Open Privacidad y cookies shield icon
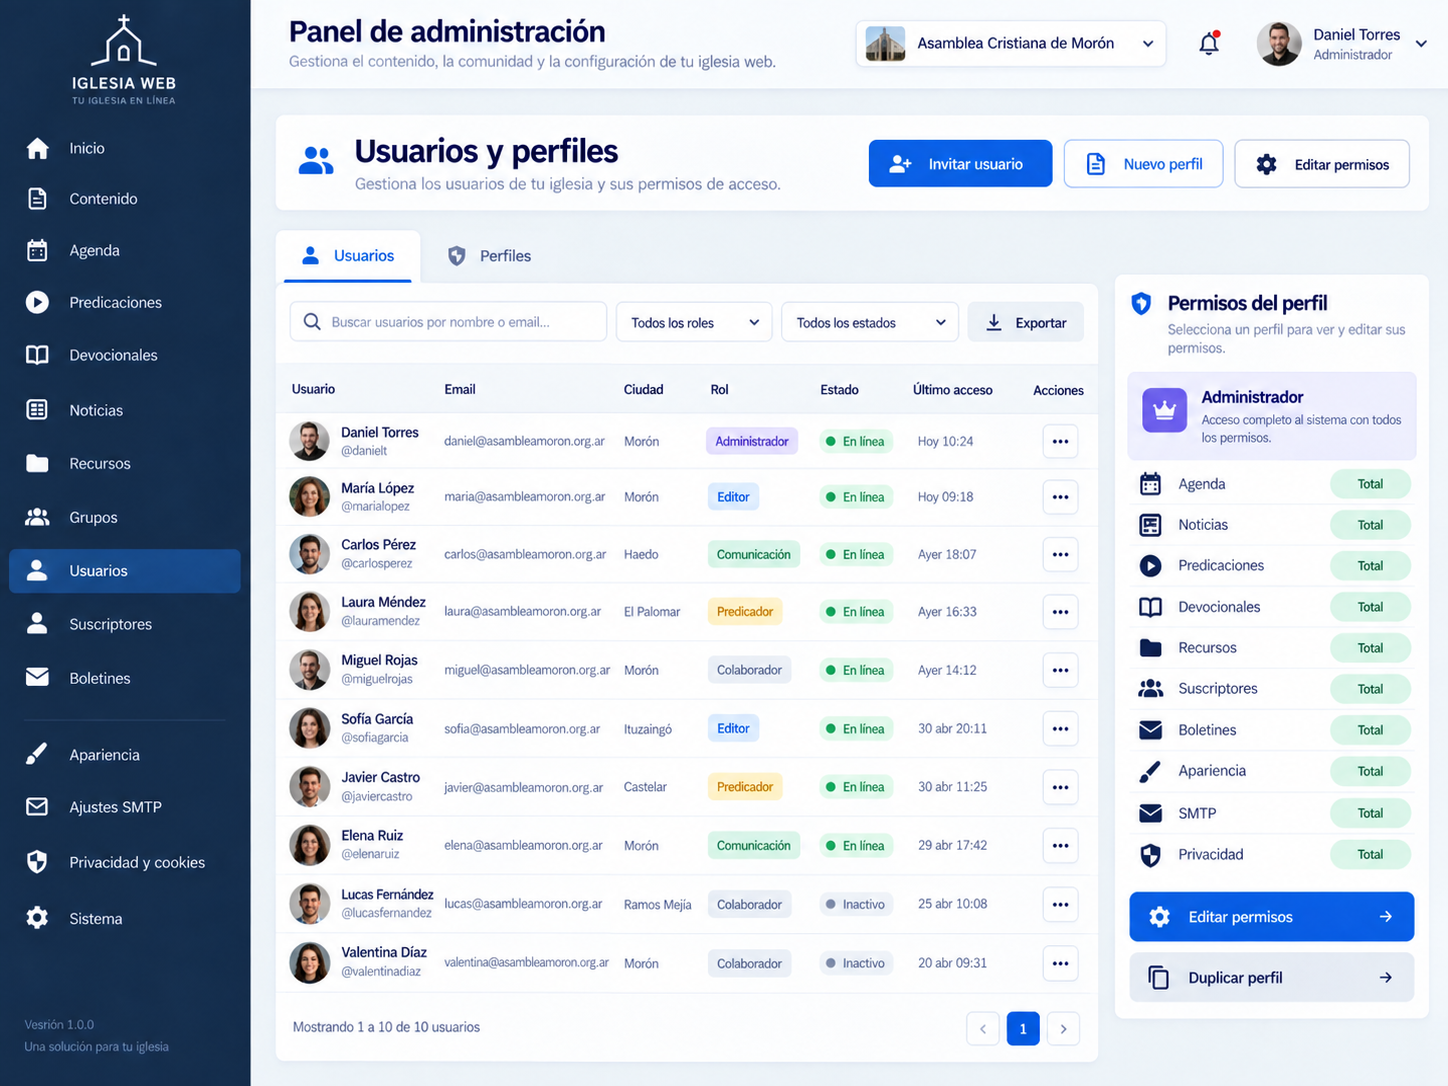Viewport: 1448px width, 1086px height. (x=37, y=862)
